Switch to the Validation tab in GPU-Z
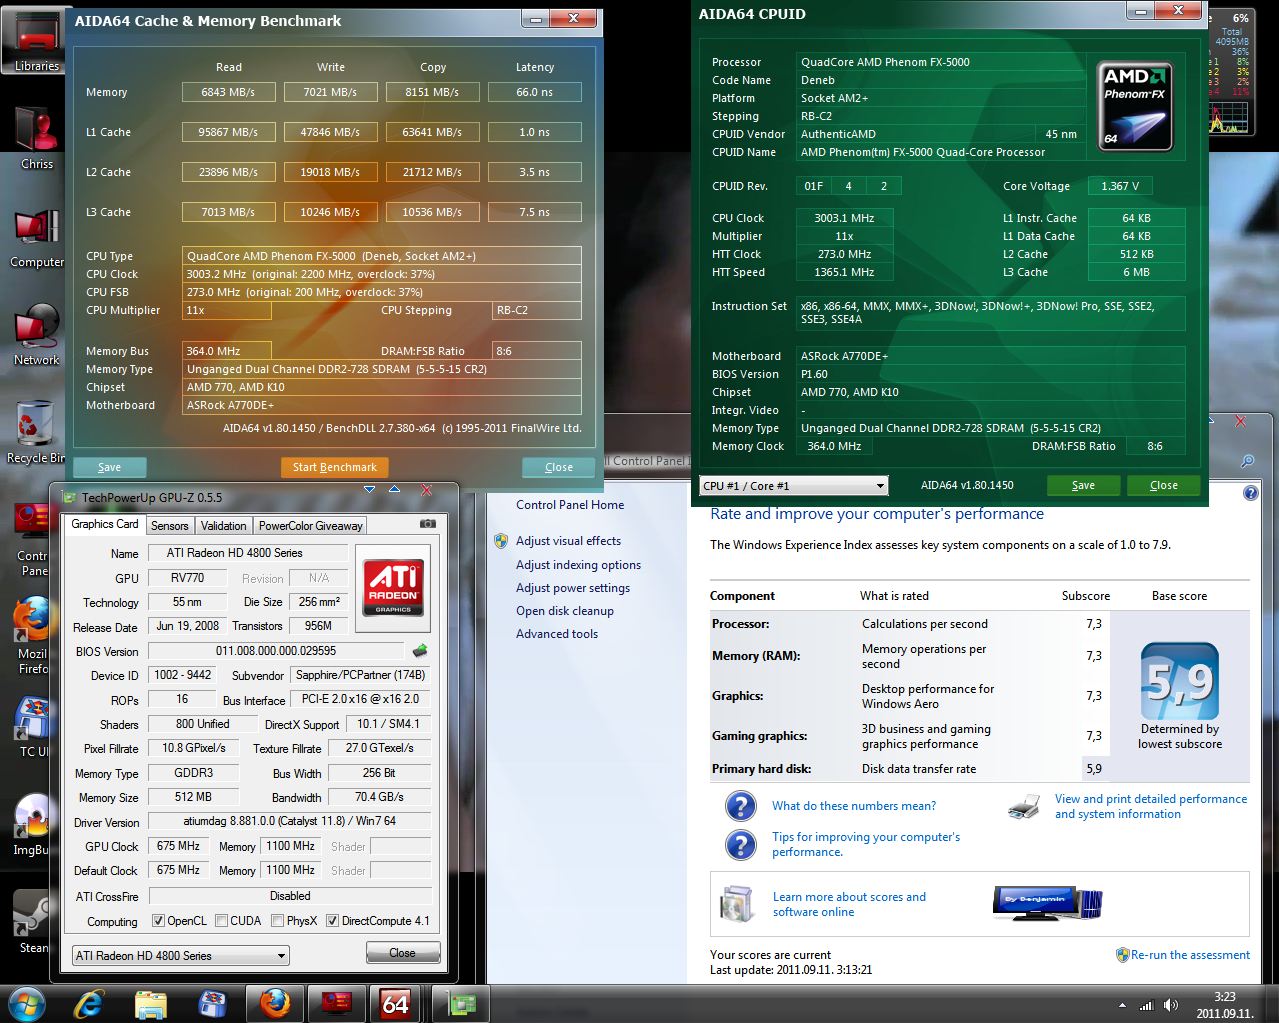Image resolution: width=1279 pixels, height=1023 pixels. click(223, 526)
